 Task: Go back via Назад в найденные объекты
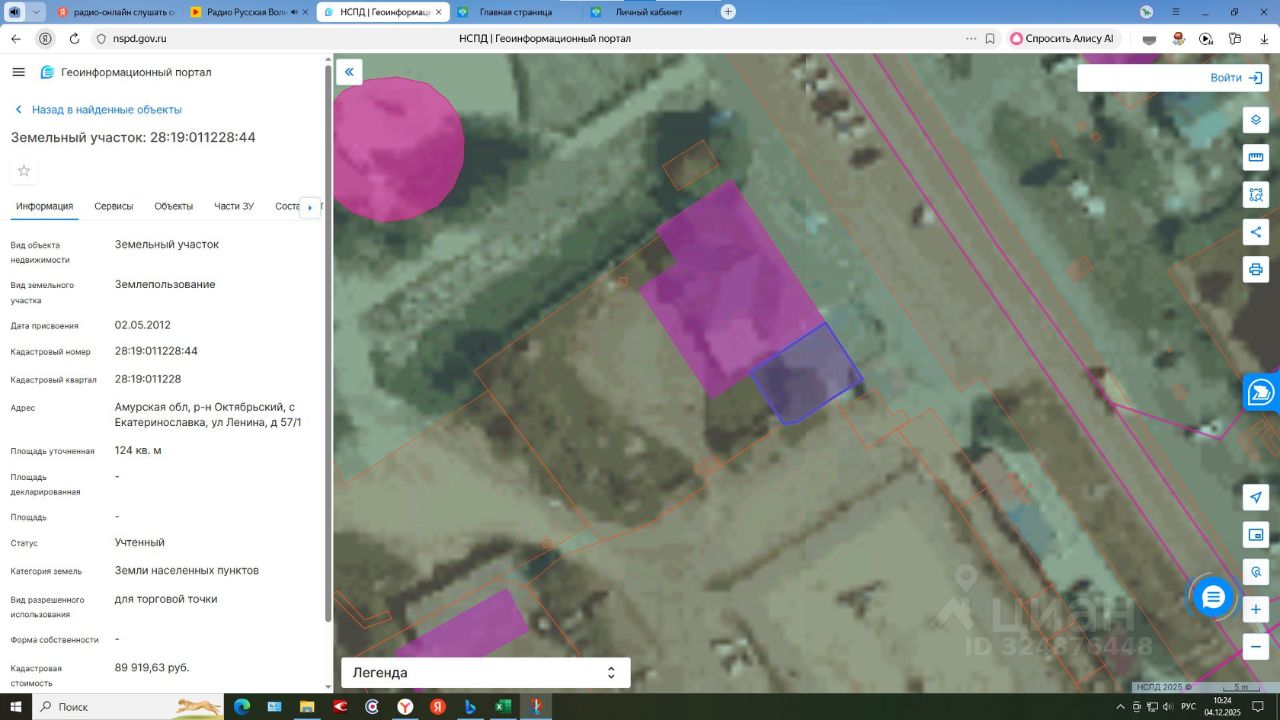(98, 110)
